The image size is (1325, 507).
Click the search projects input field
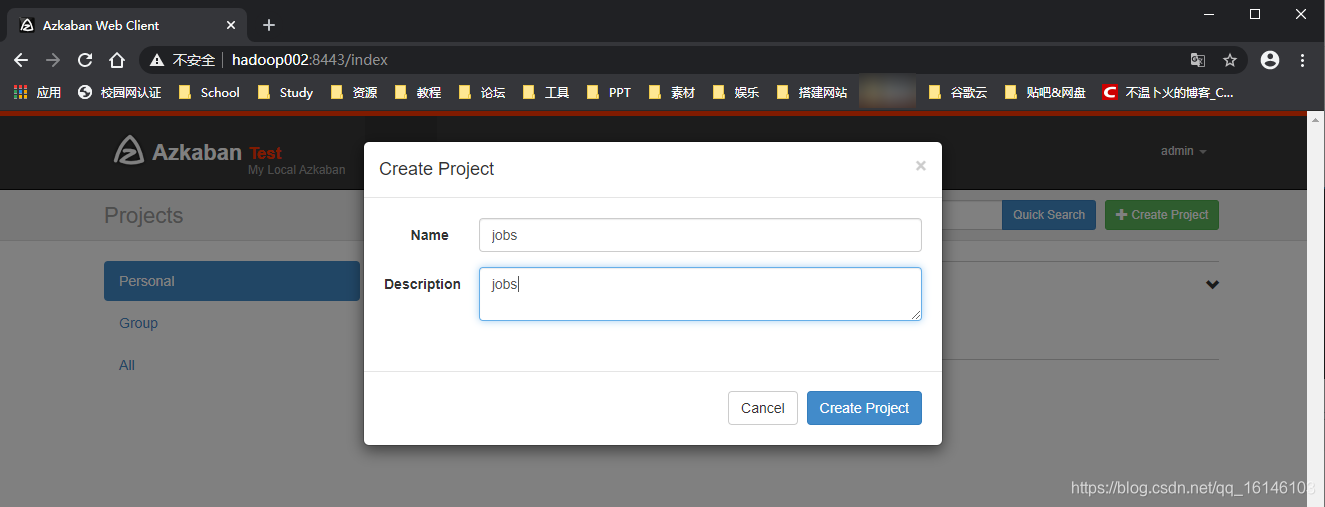[971, 215]
